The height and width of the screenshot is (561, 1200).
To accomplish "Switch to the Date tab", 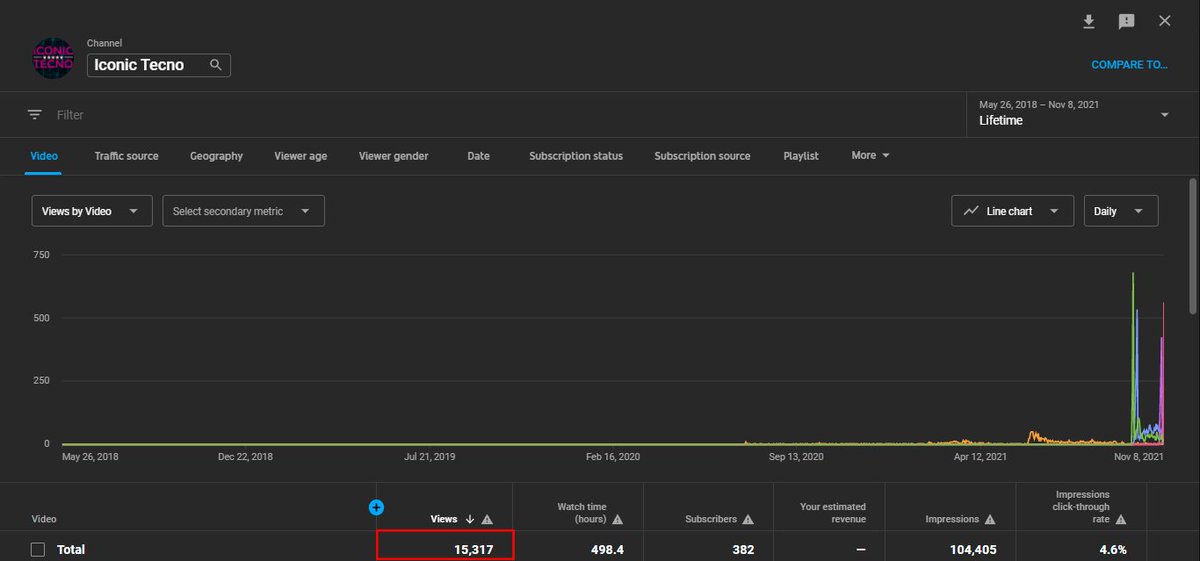I will 478,156.
